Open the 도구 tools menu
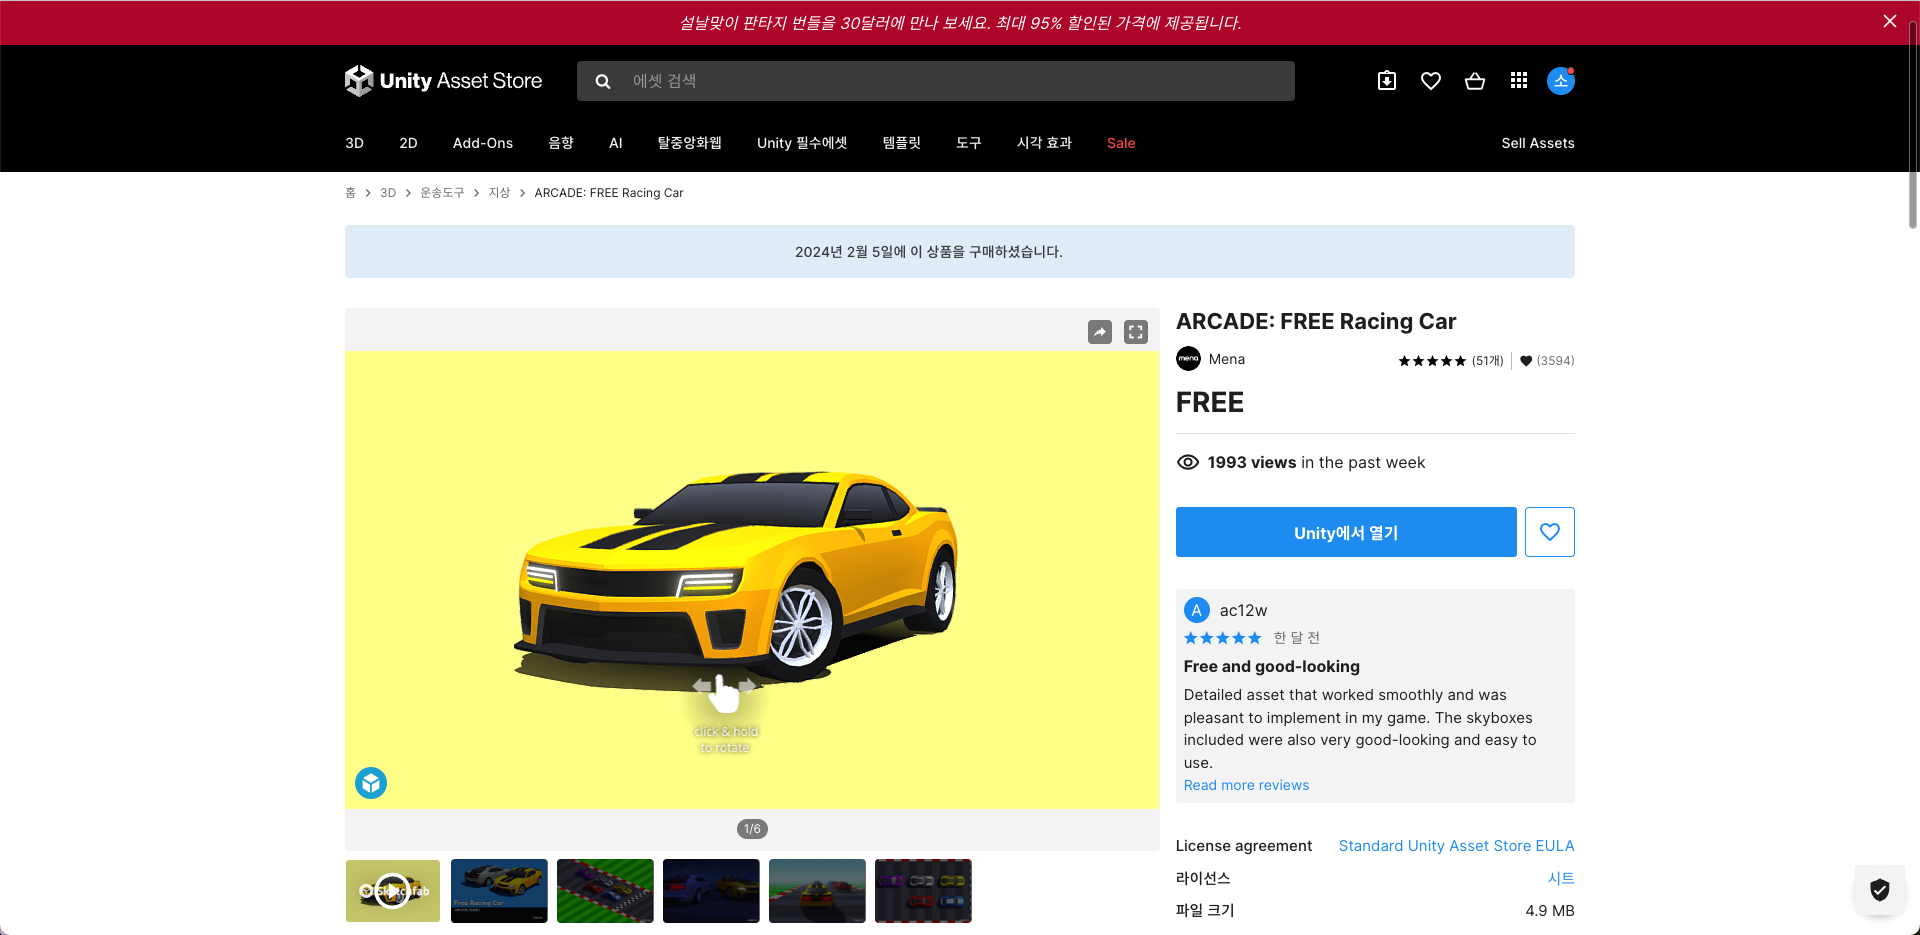1920x935 pixels. [969, 143]
